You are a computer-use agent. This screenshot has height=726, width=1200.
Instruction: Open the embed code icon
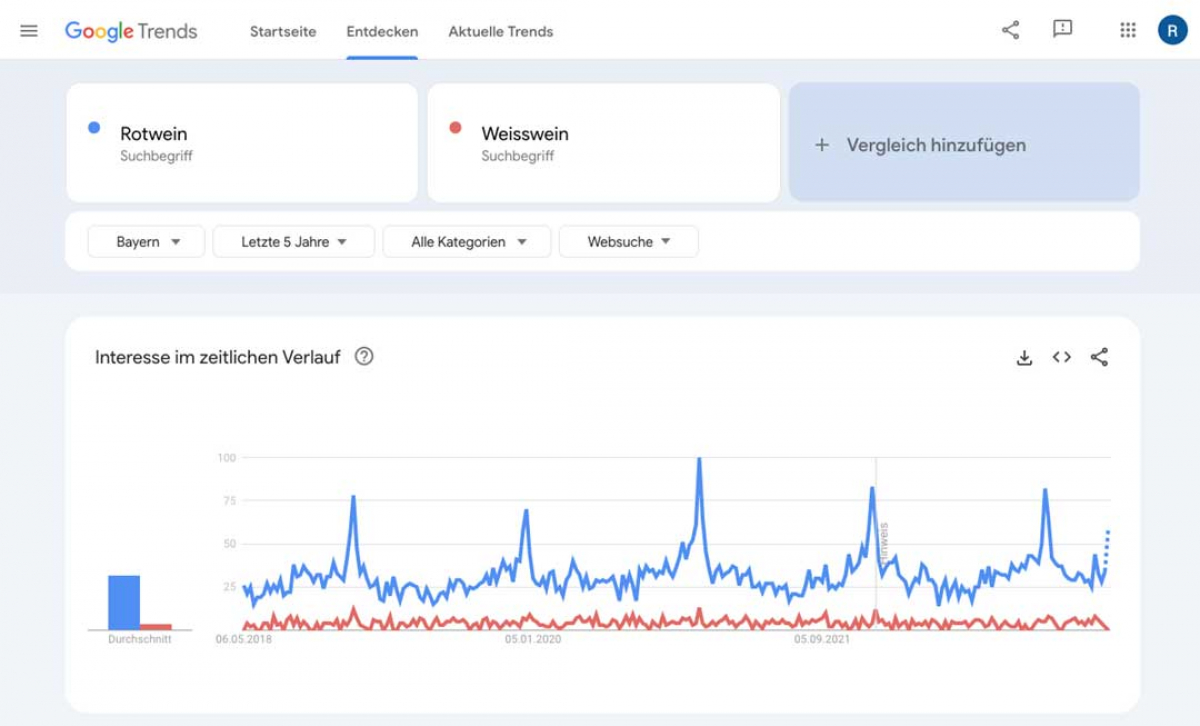pyautogui.click(x=1062, y=357)
